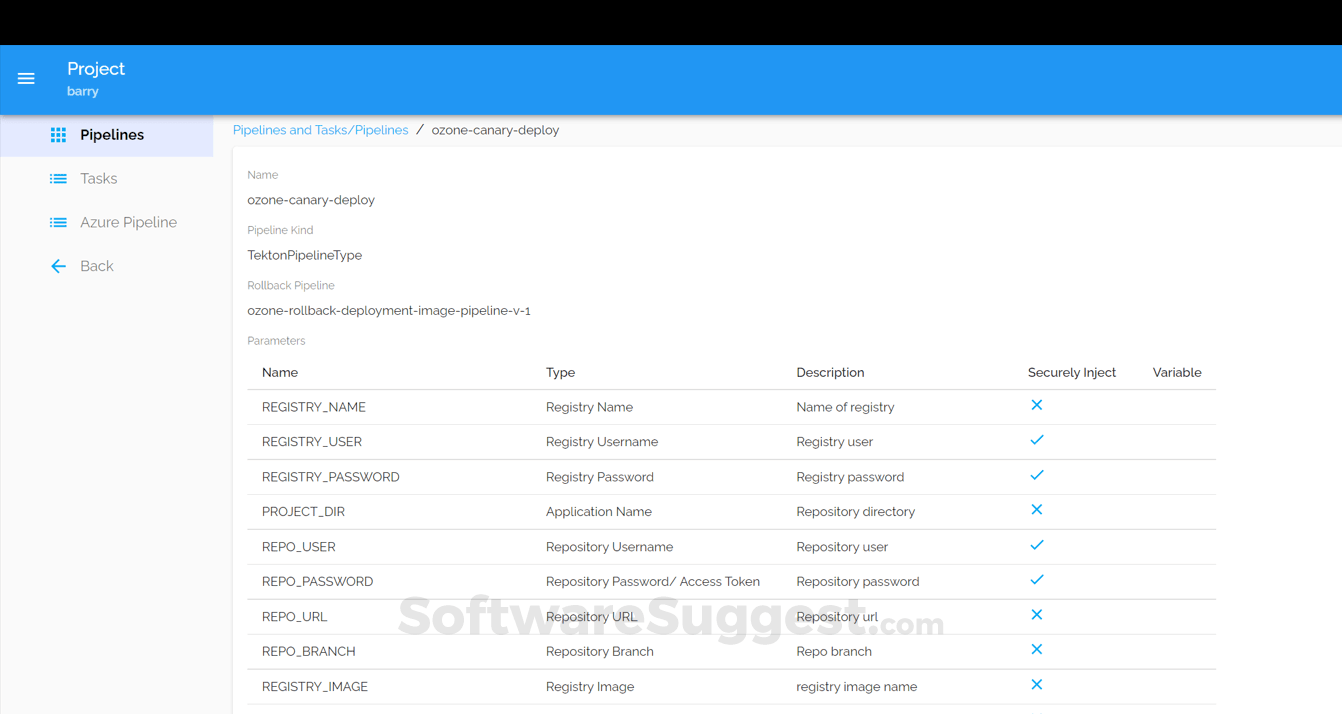Click the Azure Pipeline icon in the sidebar
This screenshot has width=1342, height=714.
pos(58,222)
